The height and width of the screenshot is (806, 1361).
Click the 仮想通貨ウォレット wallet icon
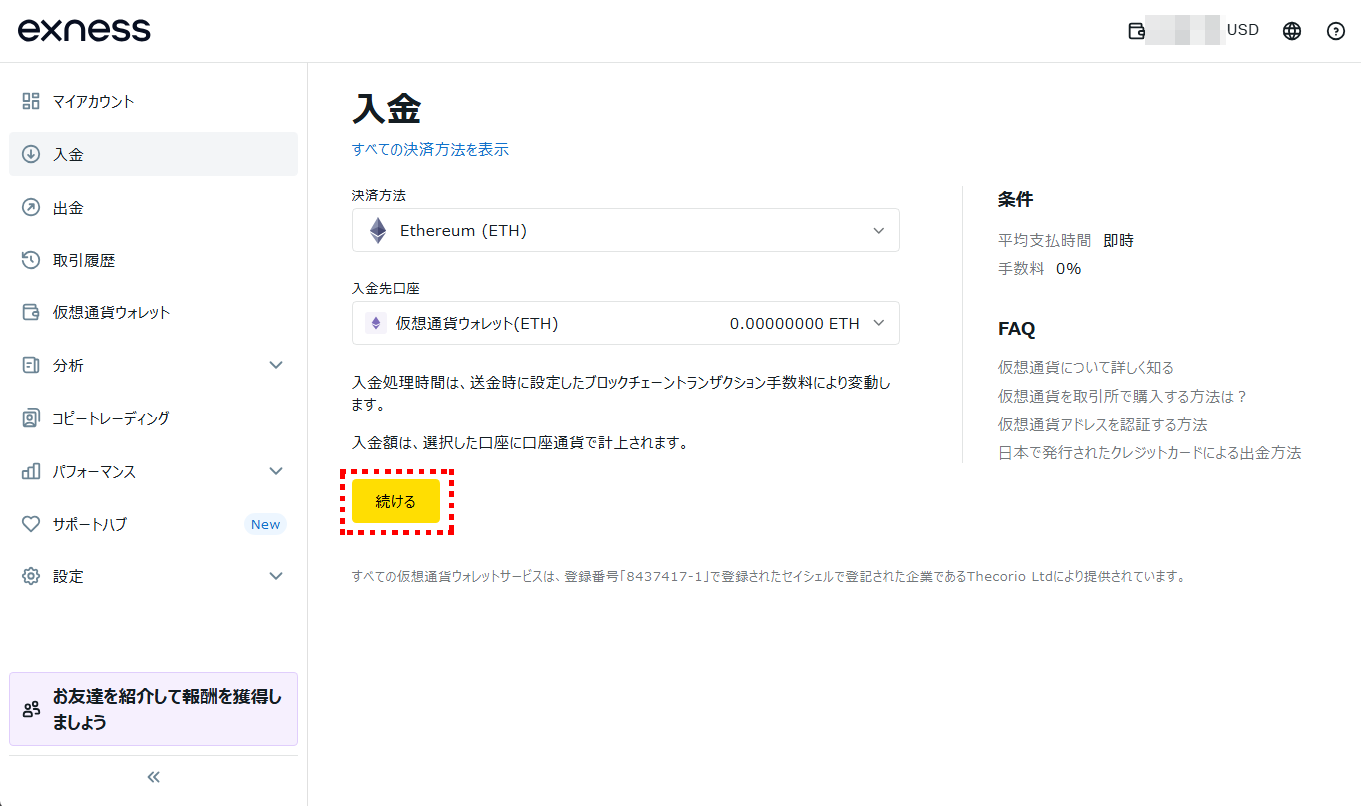(29, 312)
